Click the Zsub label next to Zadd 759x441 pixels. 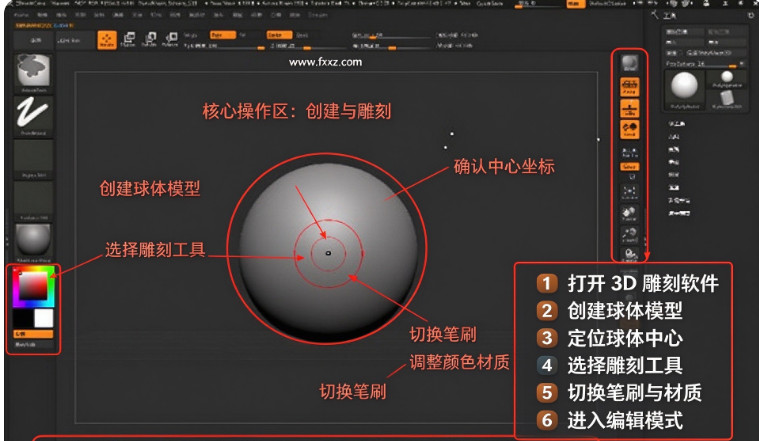pyautogui.click(x=302, y=35)
